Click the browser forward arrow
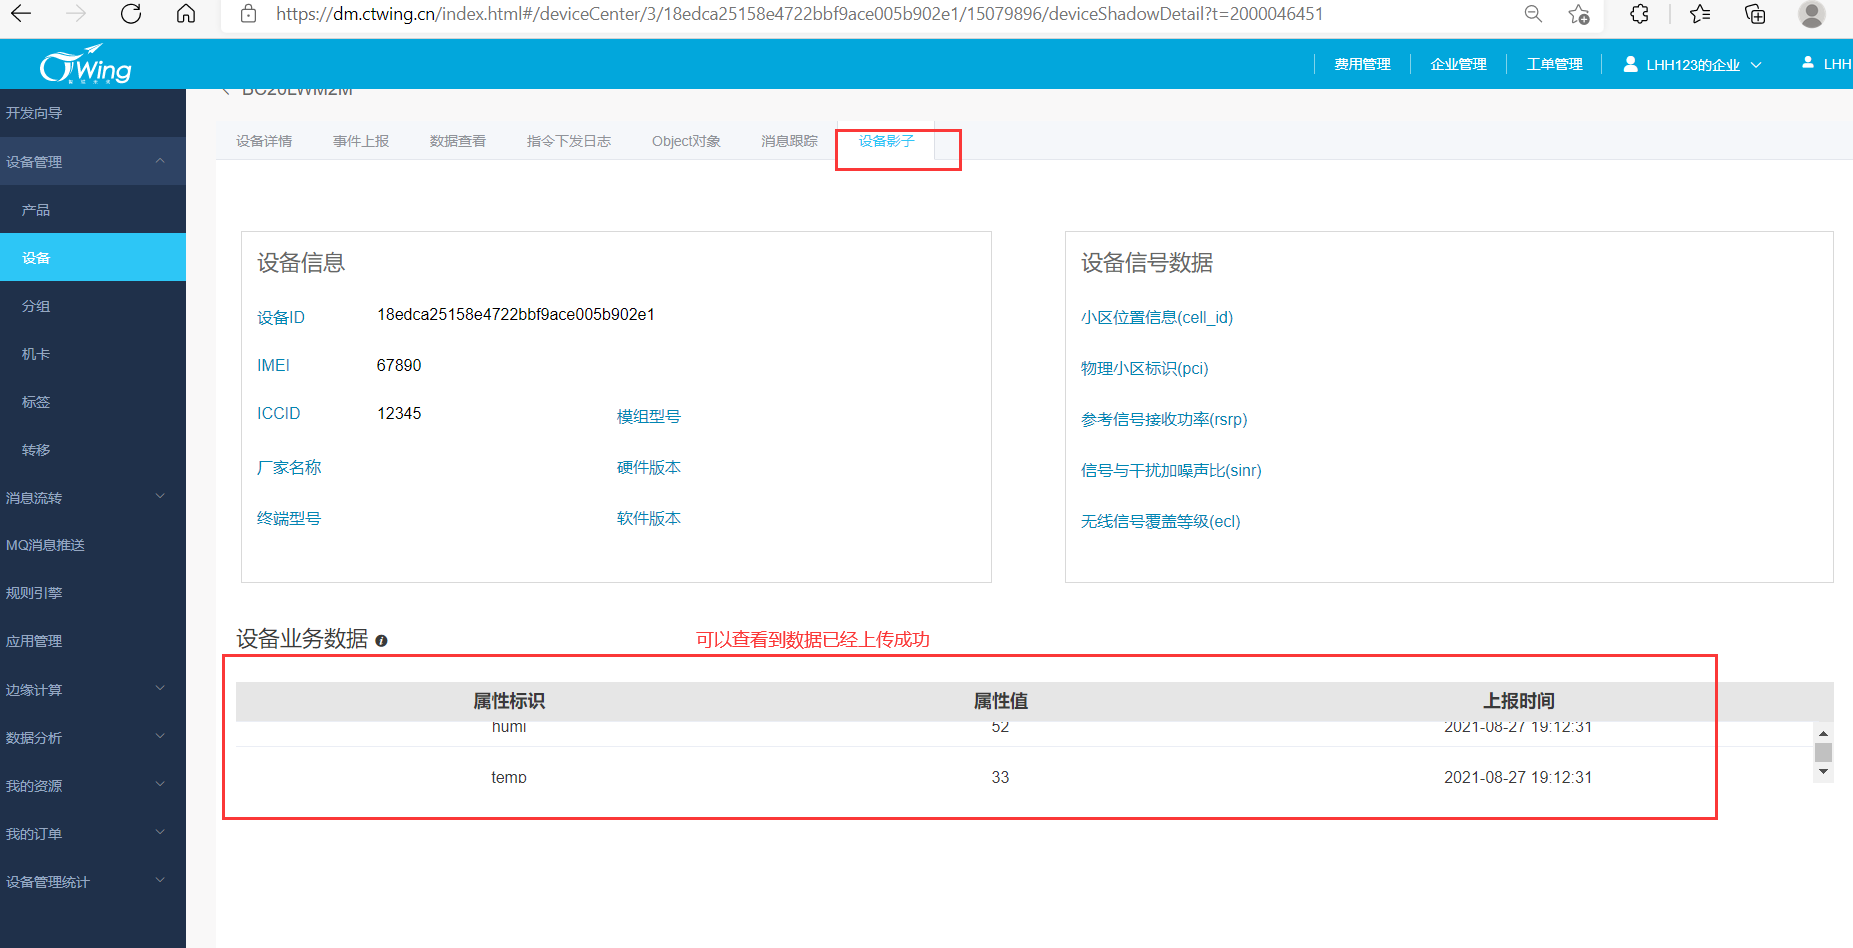 click(x=76, y=14)
